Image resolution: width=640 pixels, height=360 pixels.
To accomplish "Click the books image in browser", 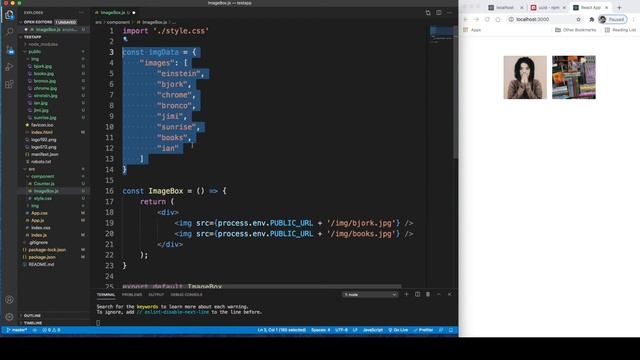I will coord(573,77).
